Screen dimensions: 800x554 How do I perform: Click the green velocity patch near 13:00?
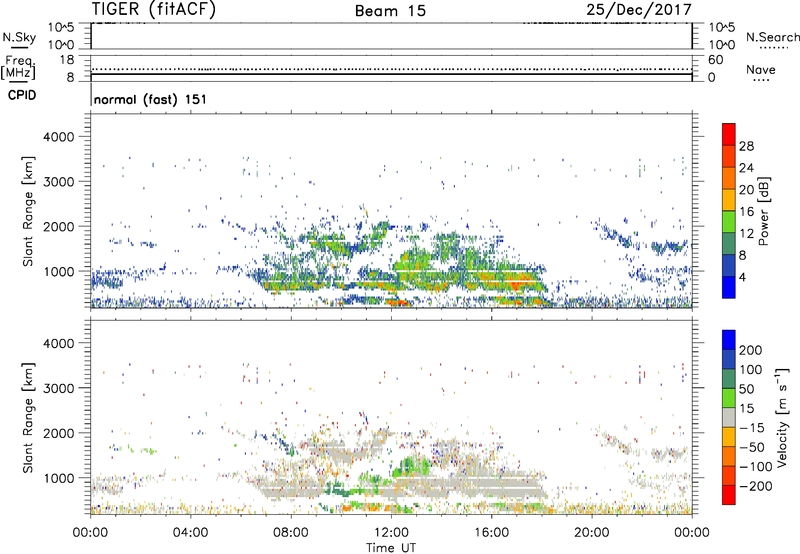pos(412,466)
